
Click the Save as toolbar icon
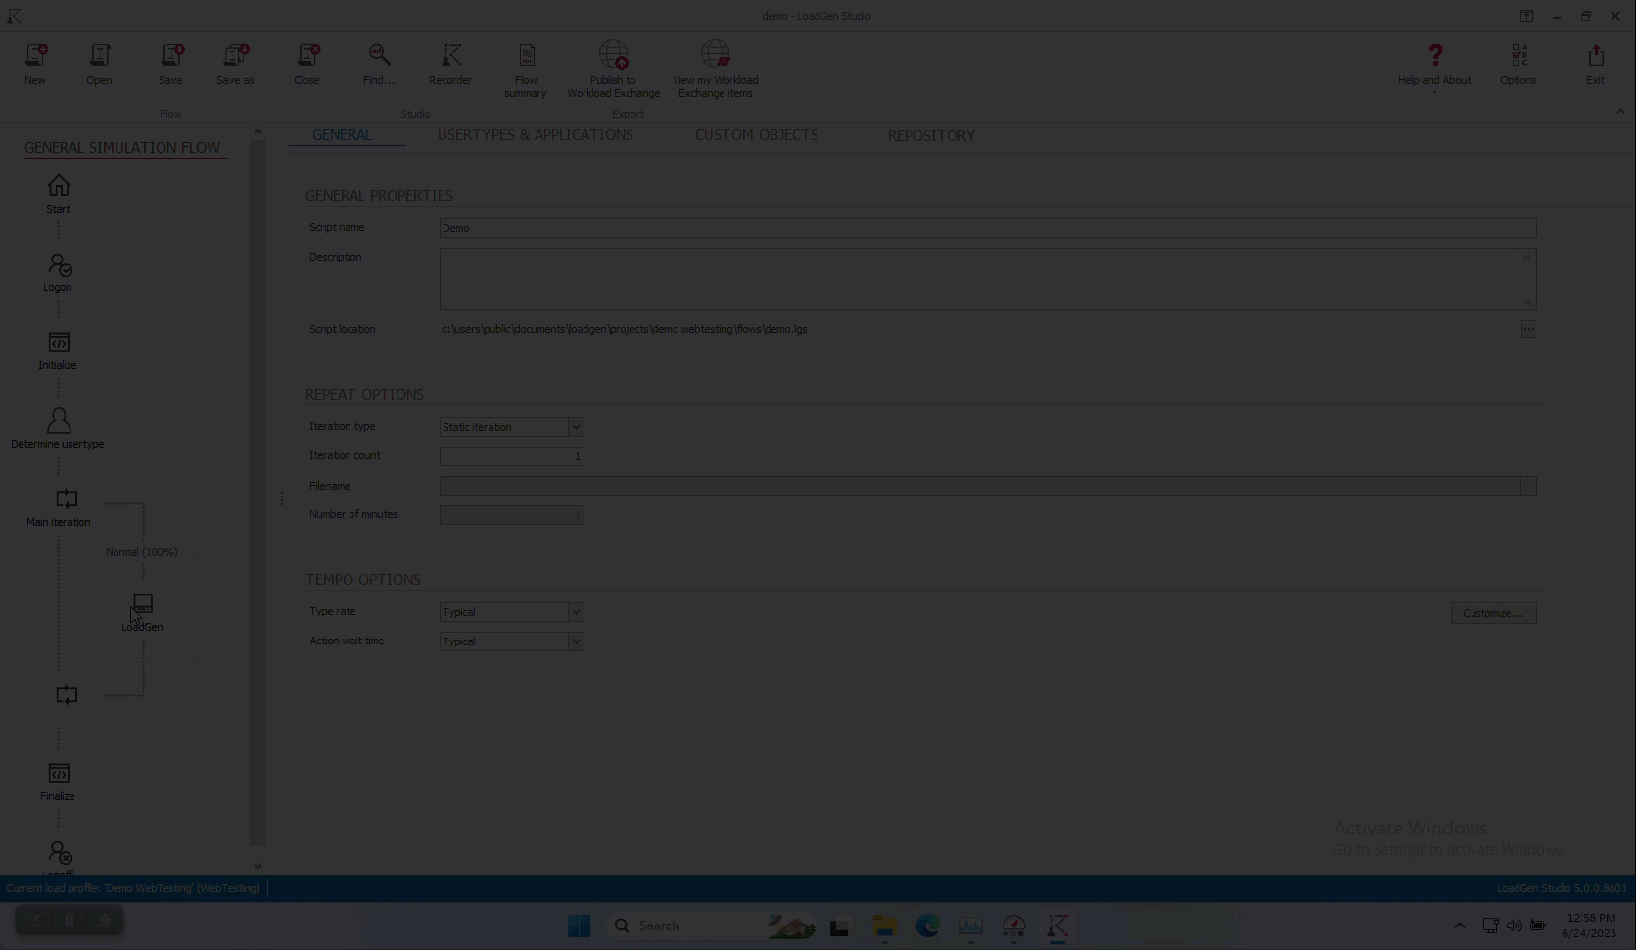tap(235, 64)
